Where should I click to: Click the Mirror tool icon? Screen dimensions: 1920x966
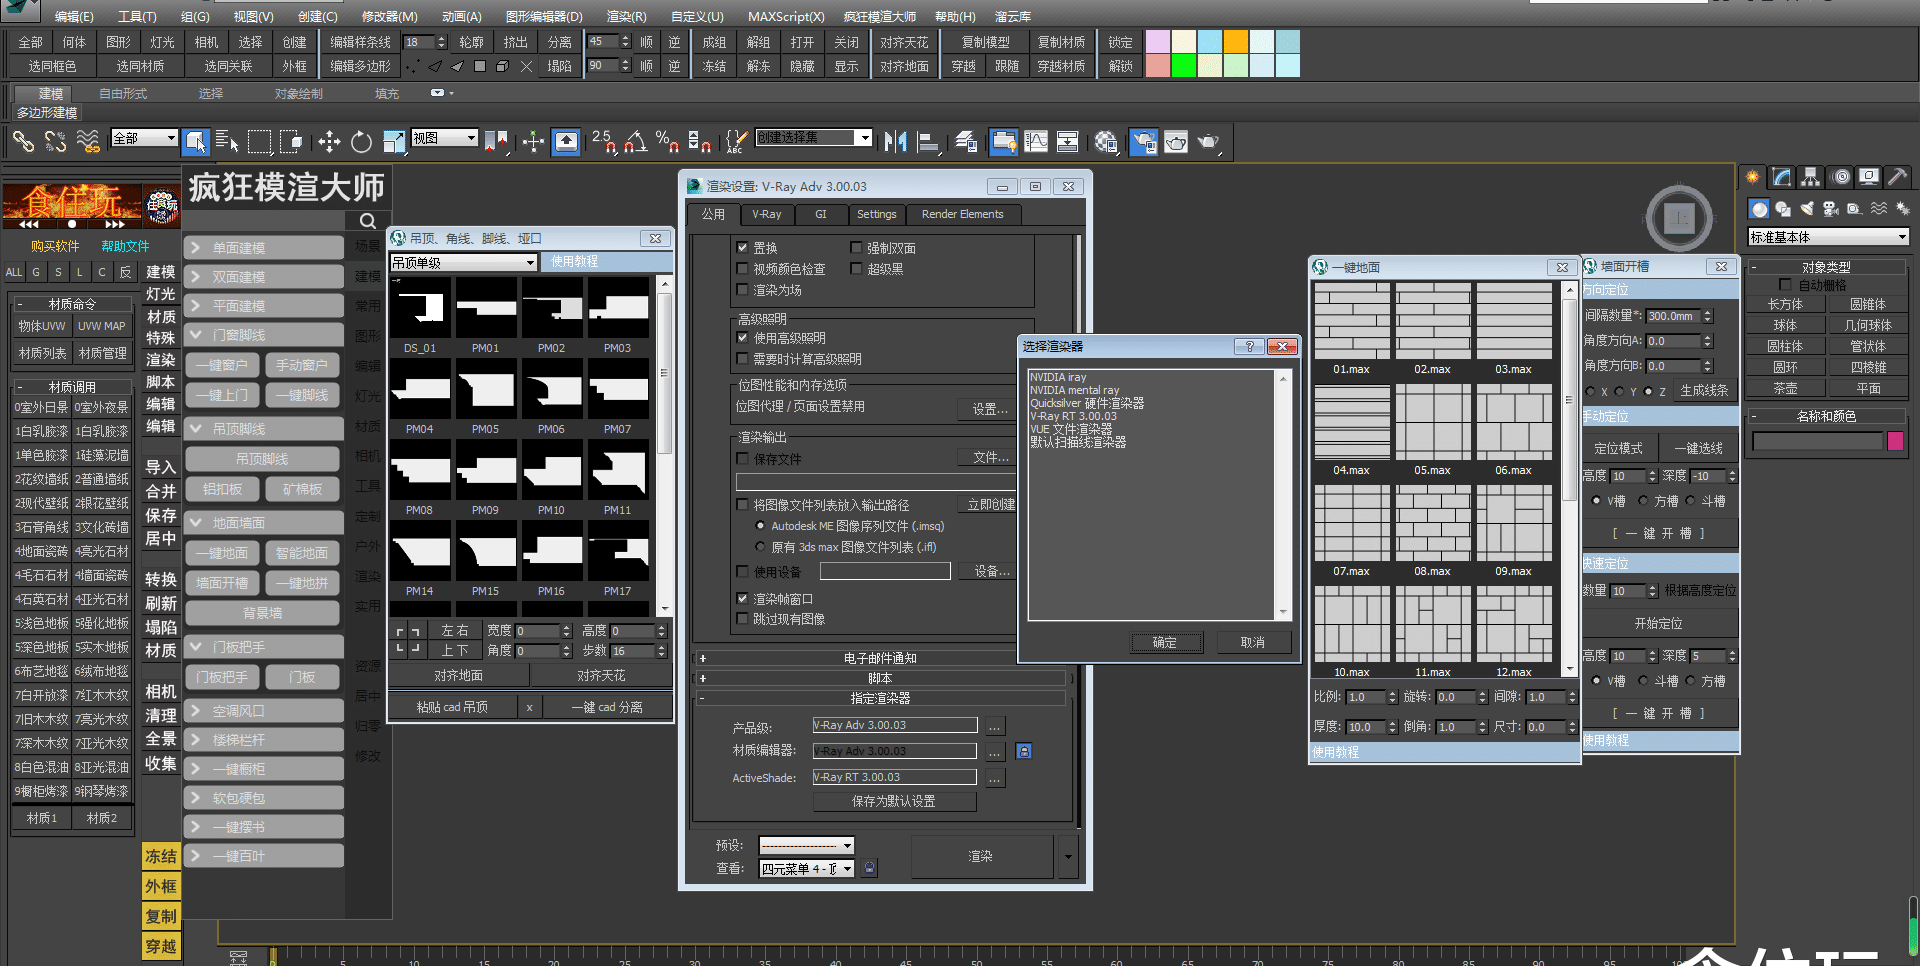pos(895,142)
